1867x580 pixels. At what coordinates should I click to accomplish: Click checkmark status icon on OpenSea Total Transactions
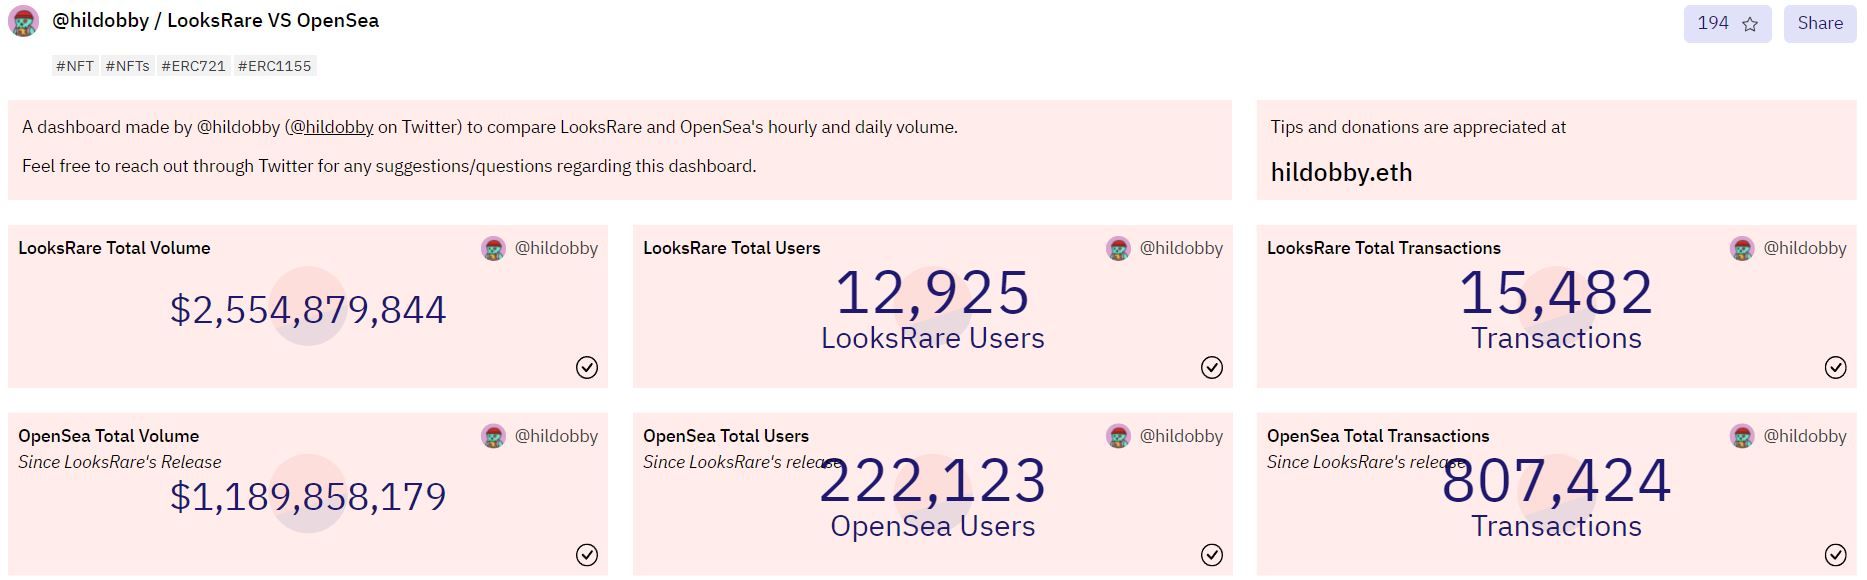pyautogui.click(x=1836, y=555)
